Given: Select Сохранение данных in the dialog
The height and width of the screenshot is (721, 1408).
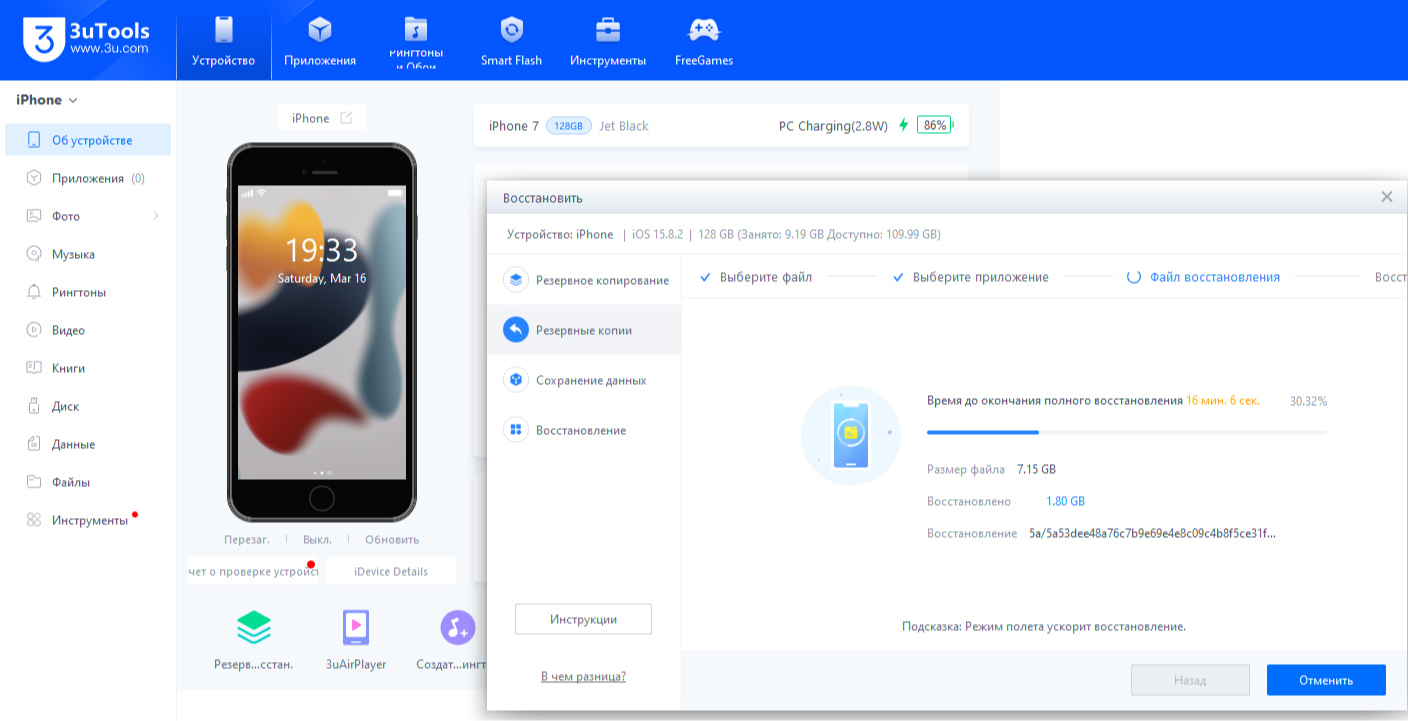Looking at the screenshot, I should coord(585,380).
